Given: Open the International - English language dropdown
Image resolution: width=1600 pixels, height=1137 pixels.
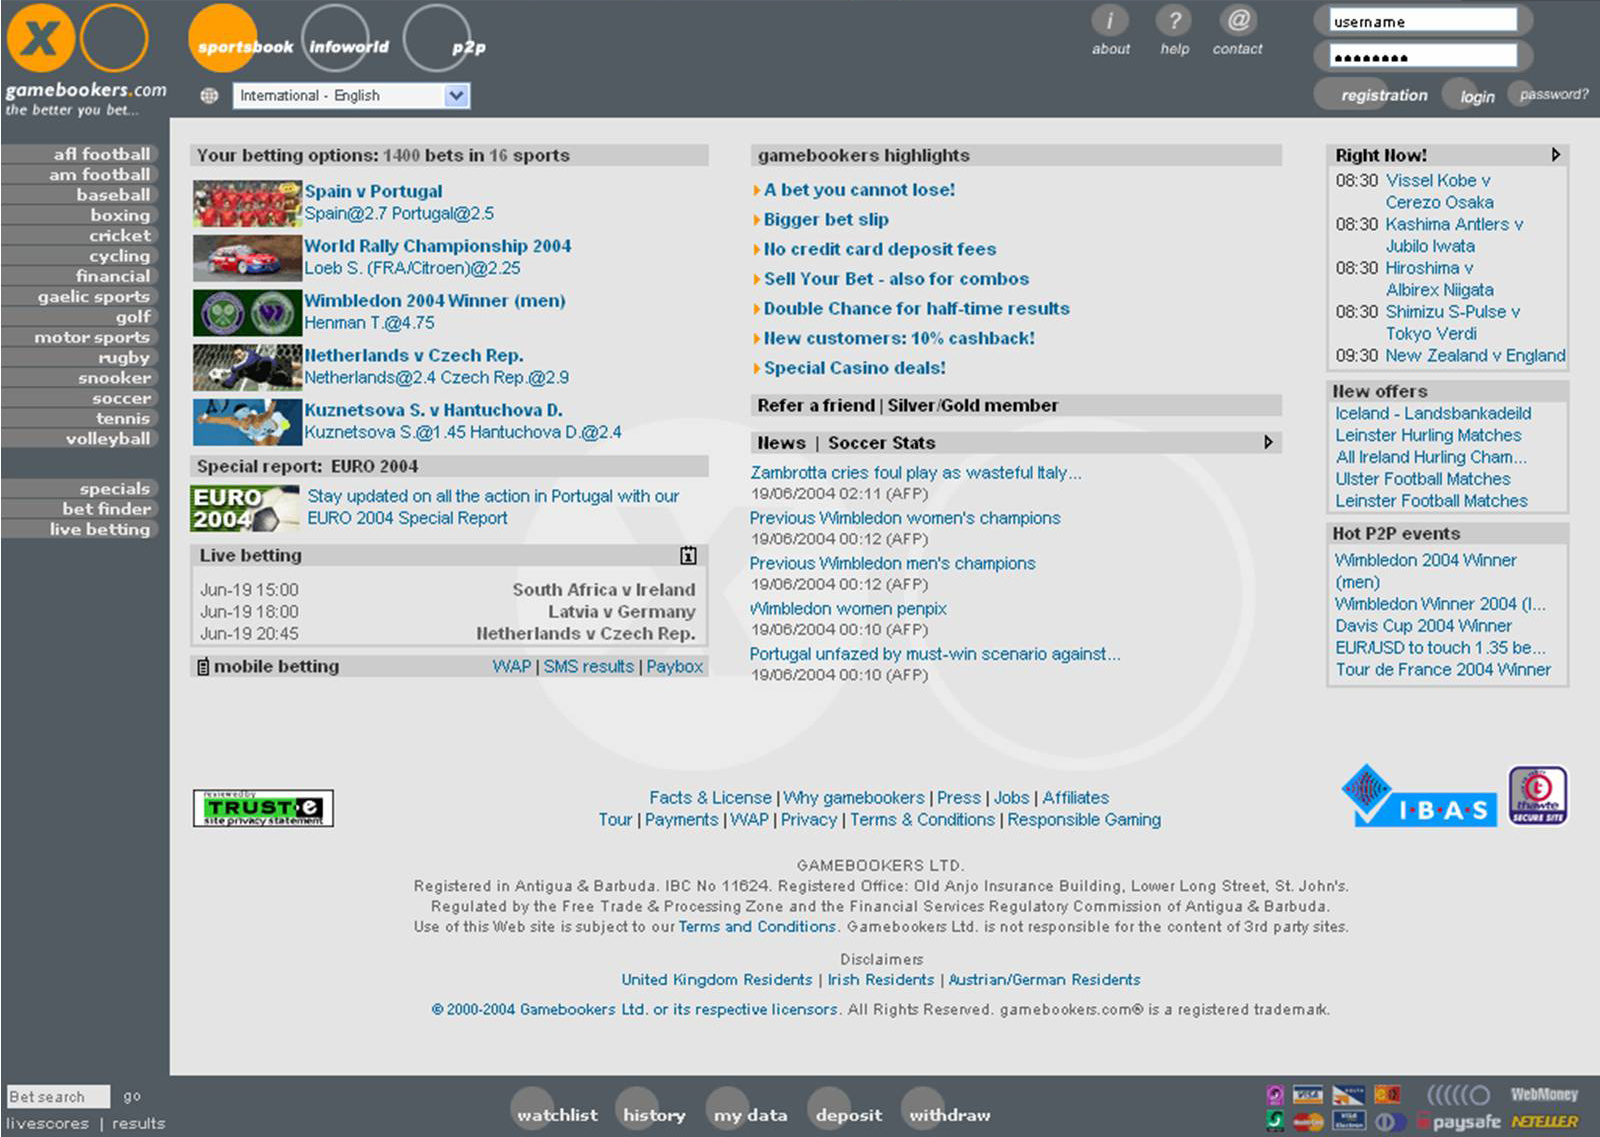Looking at the screenshot, I should [x=351, y=96].
